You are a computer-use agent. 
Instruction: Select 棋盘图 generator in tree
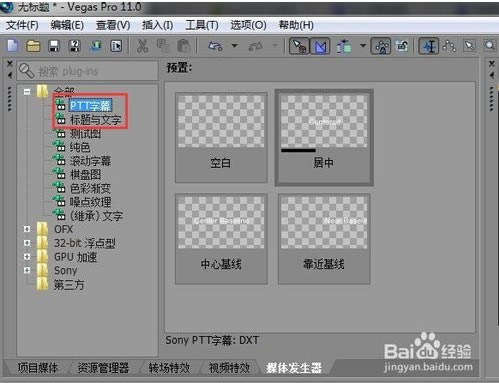pos(85,175)
